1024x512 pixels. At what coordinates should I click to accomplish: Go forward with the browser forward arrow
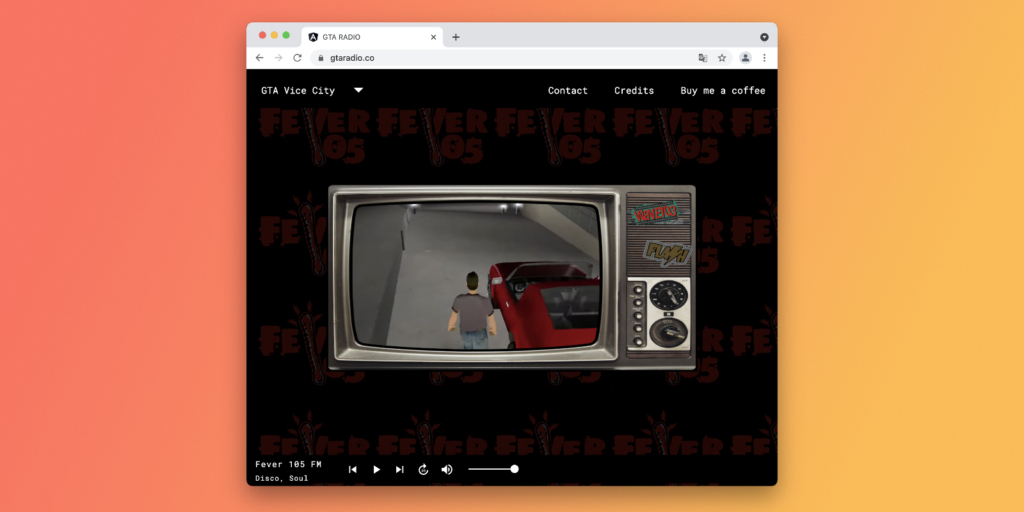pos(278,57)
